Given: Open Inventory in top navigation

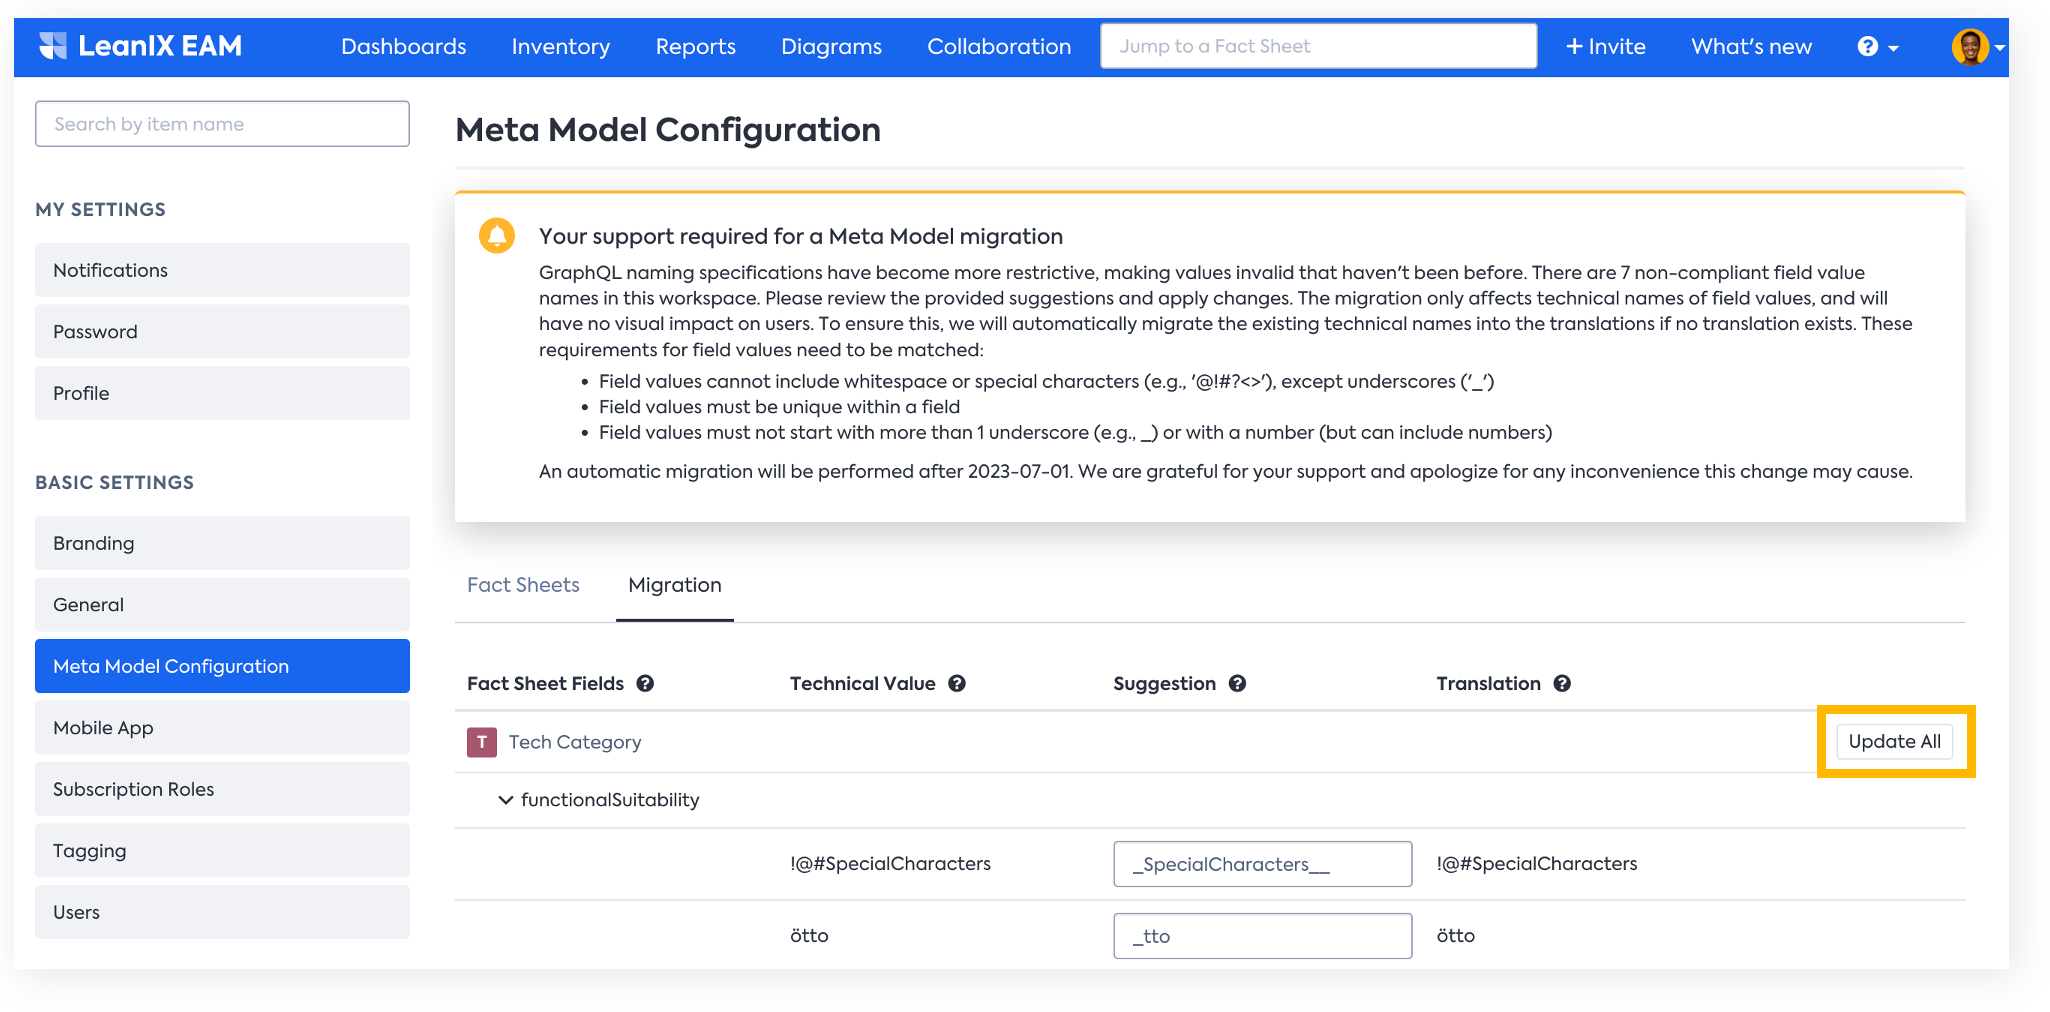Looking at the screenshot, I should 561,47.
